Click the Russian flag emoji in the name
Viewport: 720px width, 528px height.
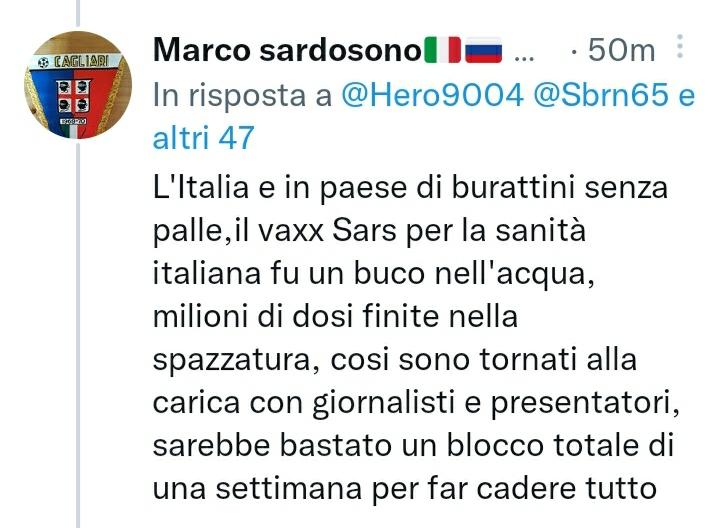pyautogui.click(x=484, y=50)
